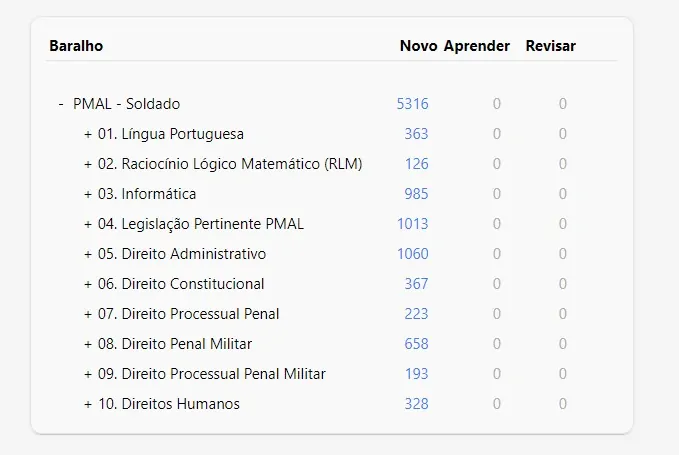679x455 pixels.
Task: Open the 01. Língua Portuguesa deck
Action: 171,134
